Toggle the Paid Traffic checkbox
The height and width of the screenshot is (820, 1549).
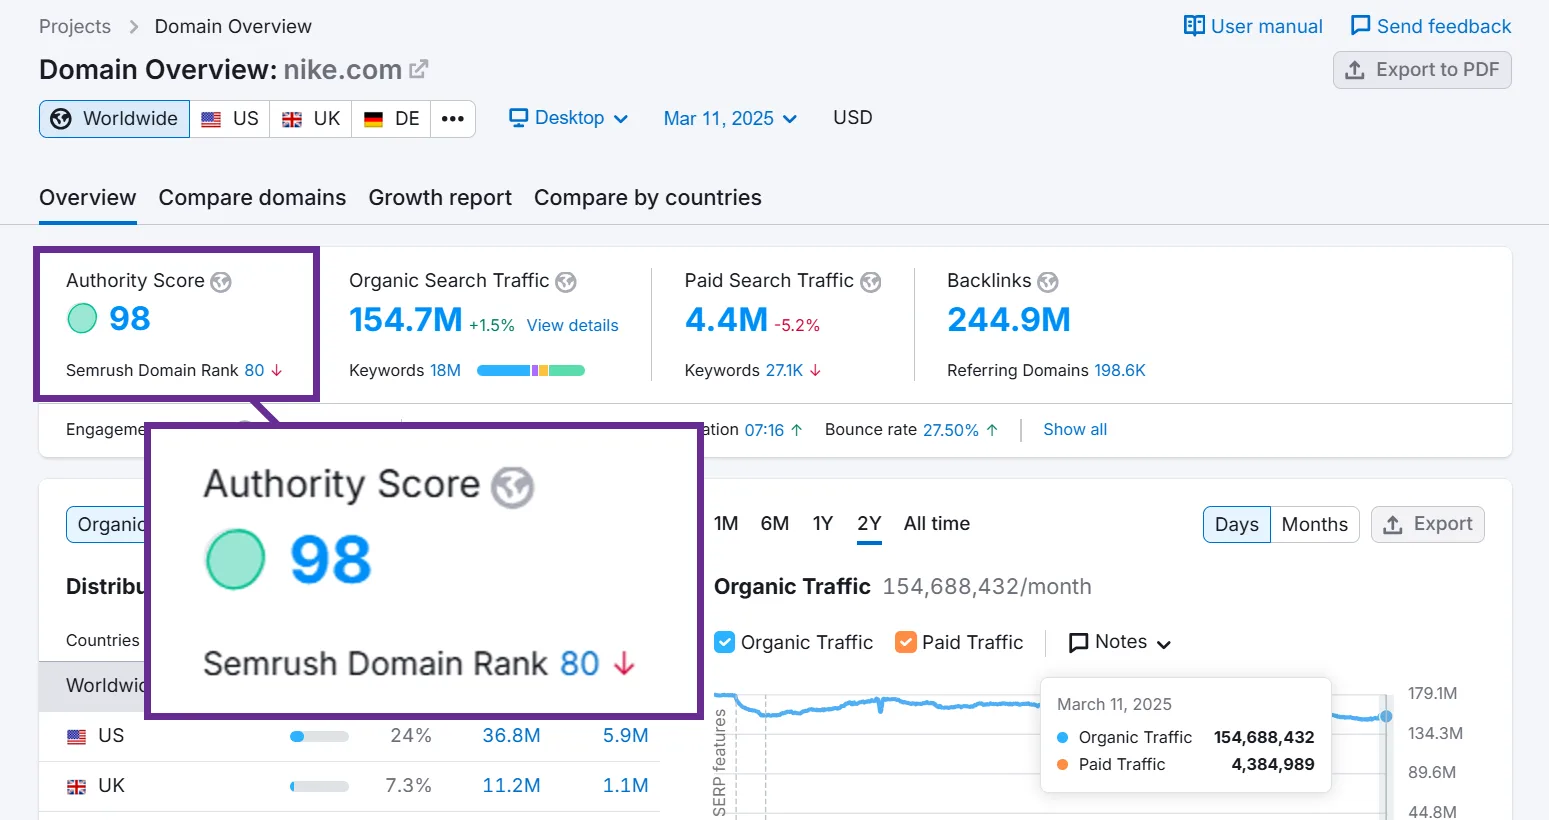click(x=906, y=642)
